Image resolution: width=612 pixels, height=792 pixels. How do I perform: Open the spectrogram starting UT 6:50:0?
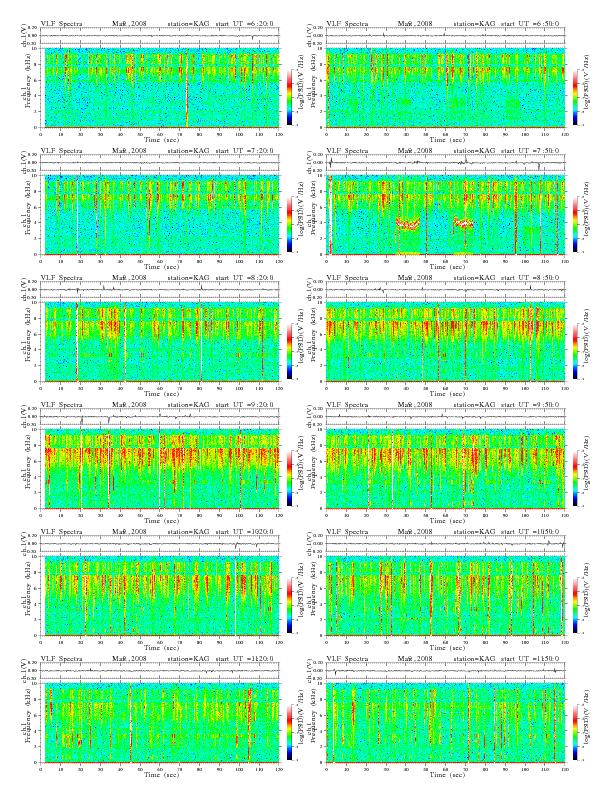pyautogui.click(x=445, y=87)
